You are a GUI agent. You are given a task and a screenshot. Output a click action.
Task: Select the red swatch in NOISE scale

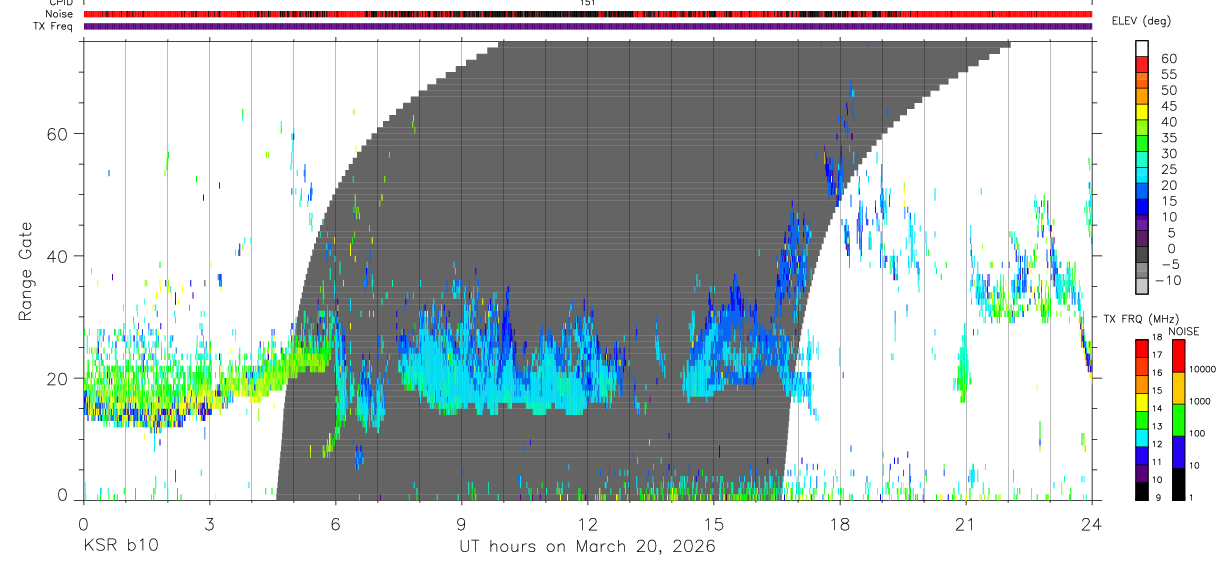(x=1178, y=356)
